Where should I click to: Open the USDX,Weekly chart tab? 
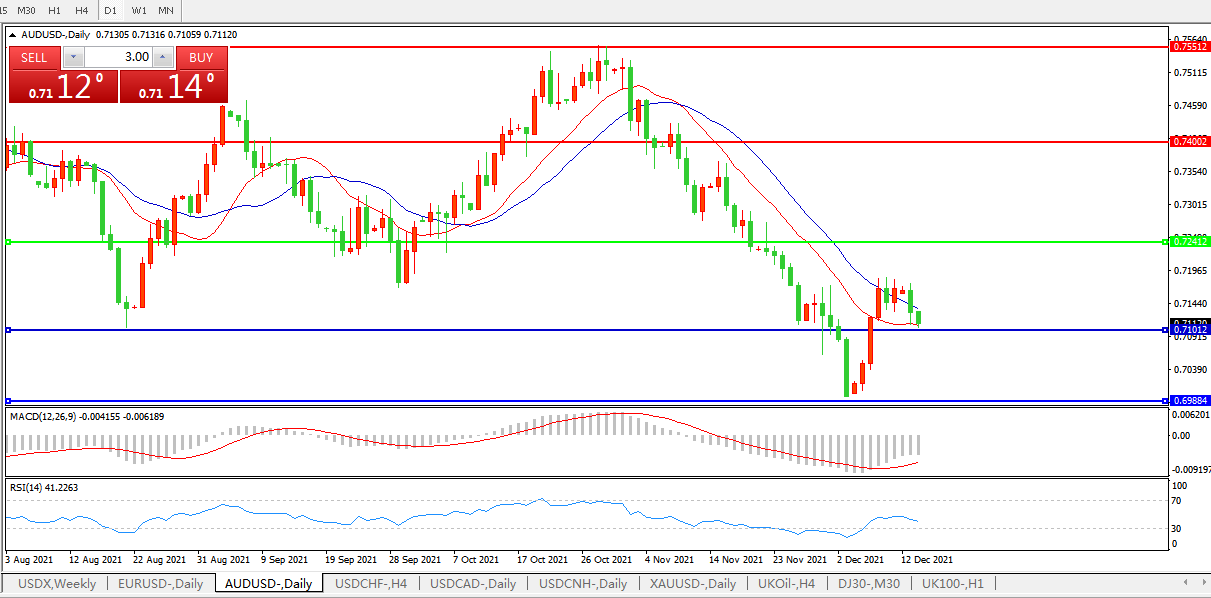point(57,583)
